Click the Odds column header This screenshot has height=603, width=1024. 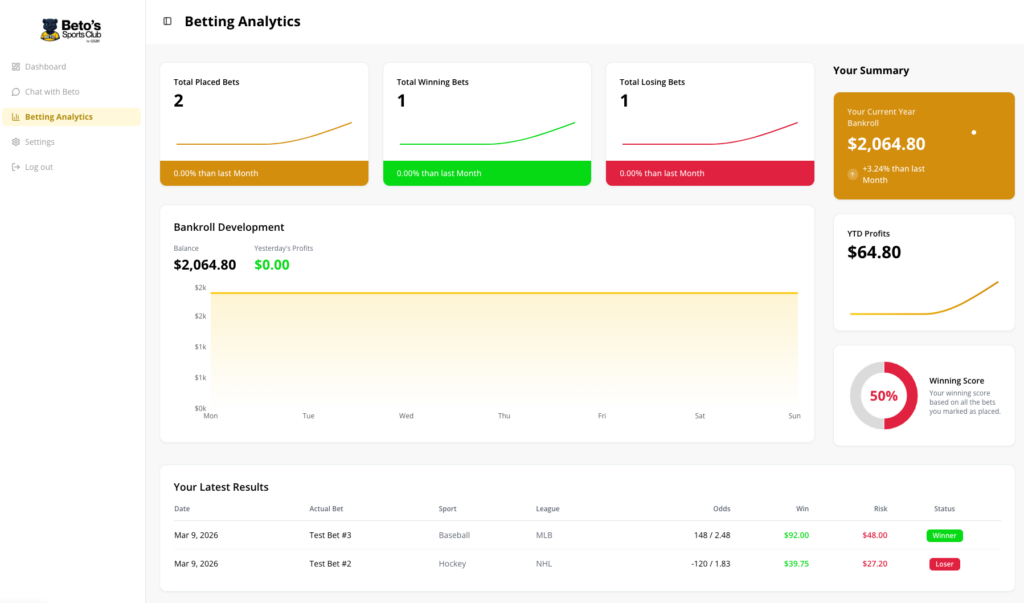(x=720, y=508)
